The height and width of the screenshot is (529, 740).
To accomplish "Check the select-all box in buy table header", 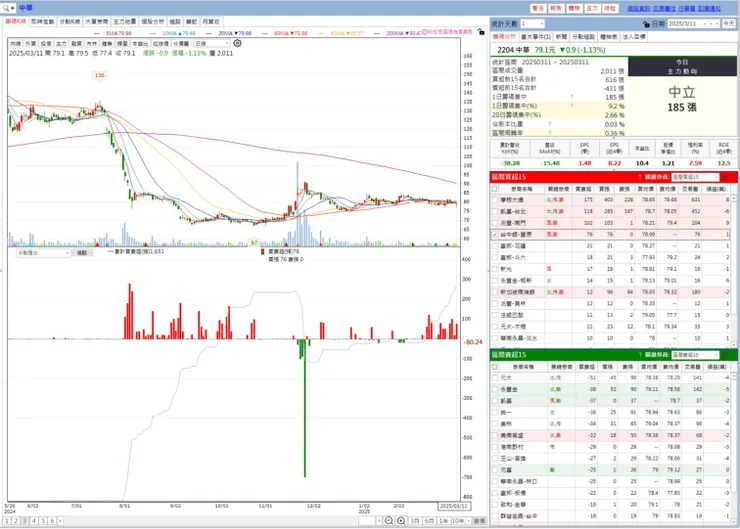I will click(x=495, y=189).
